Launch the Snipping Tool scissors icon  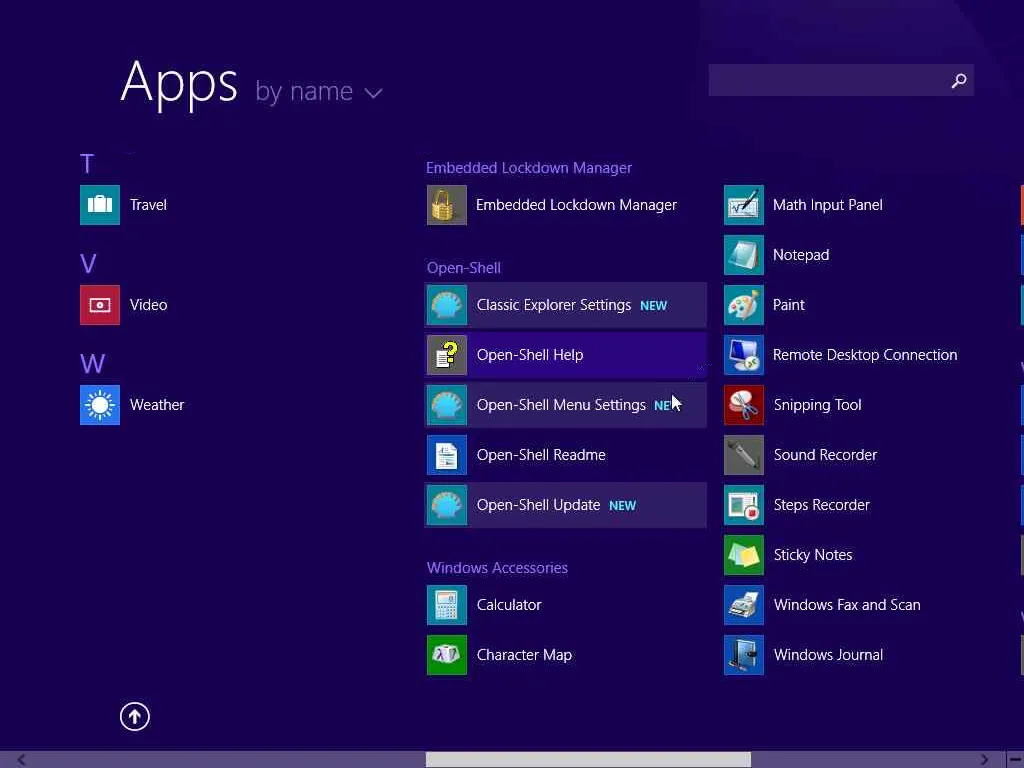(x=744, y=405)
